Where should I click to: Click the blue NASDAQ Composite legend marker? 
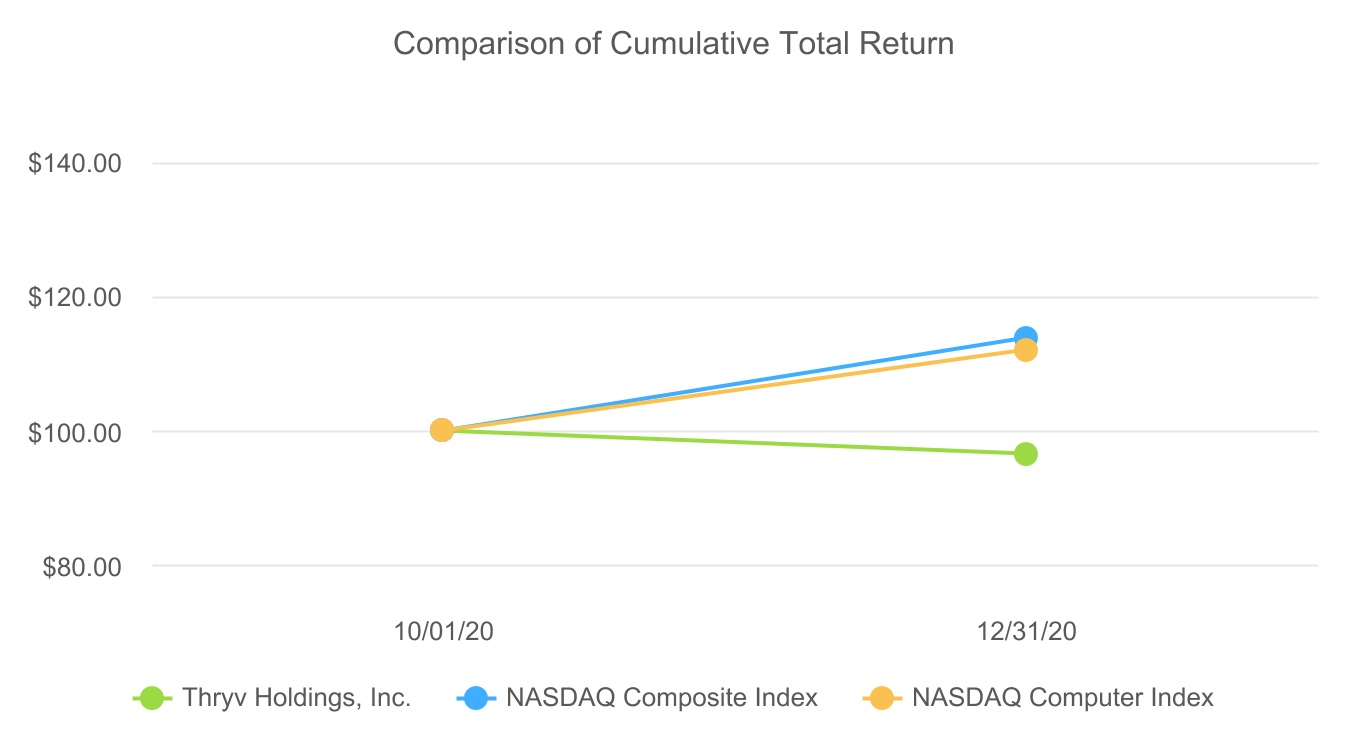(x=476, y=698)
